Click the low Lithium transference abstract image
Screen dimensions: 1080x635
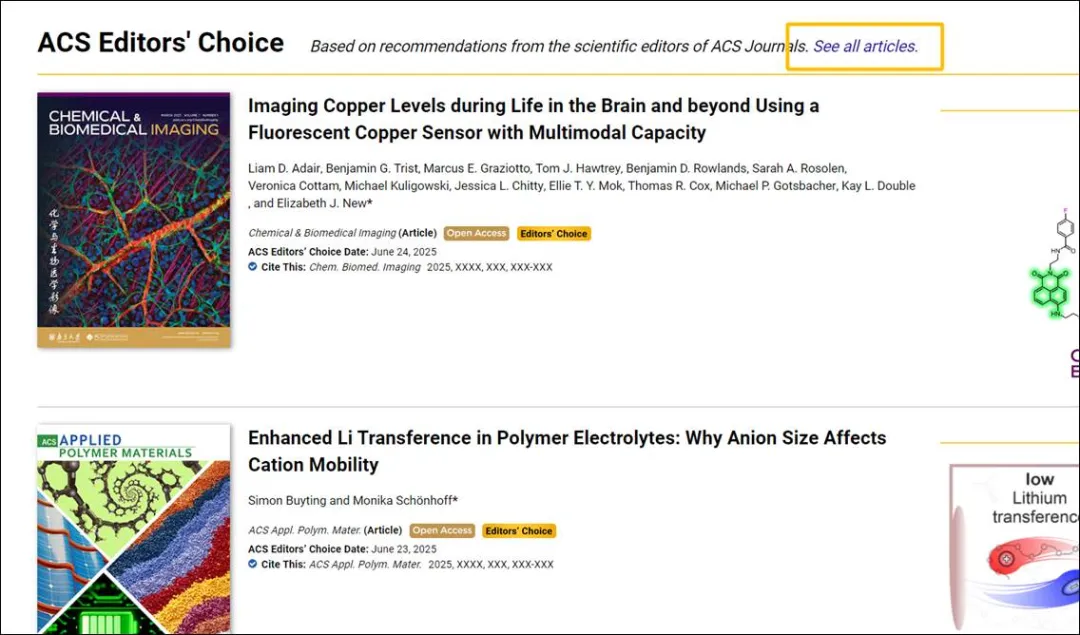[x=1015, y=548]
